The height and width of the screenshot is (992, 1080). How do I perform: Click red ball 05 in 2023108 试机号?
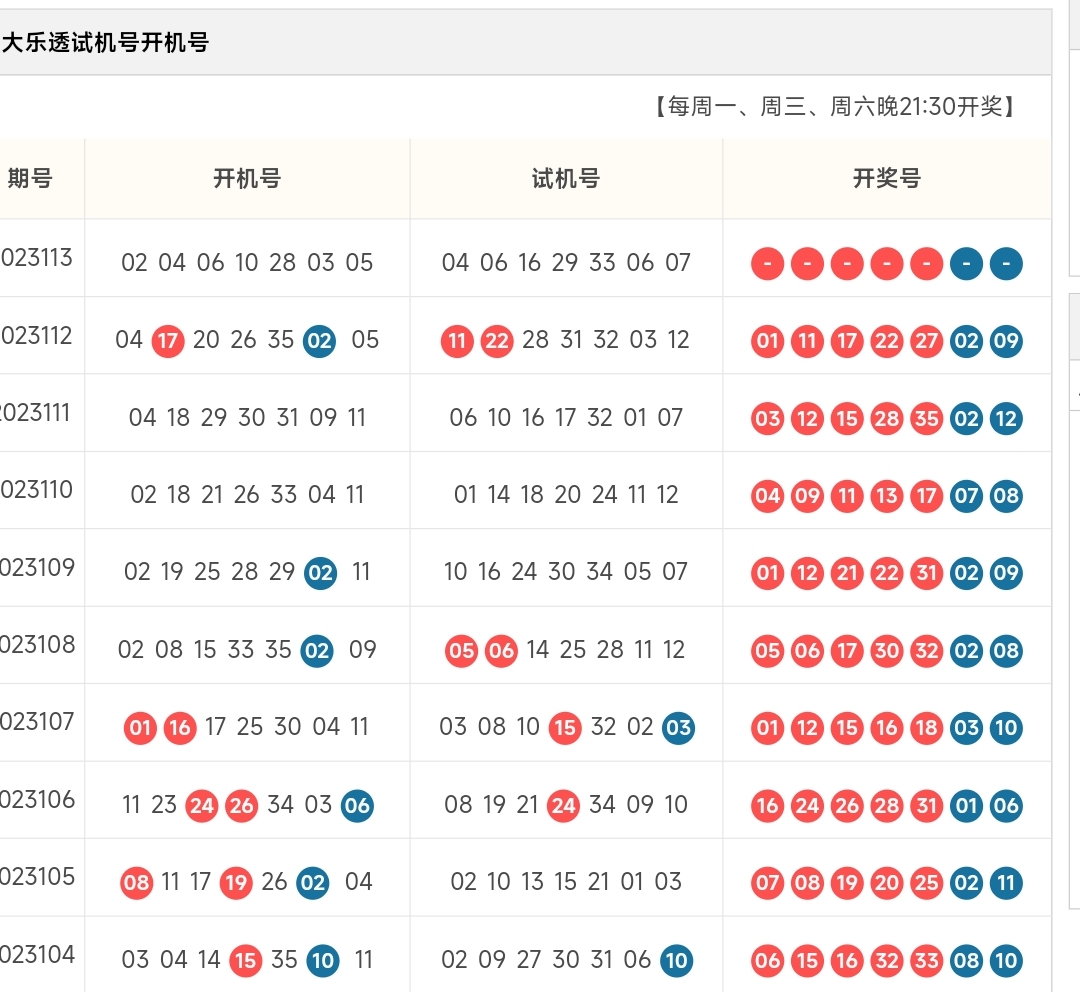pos(460,650)
